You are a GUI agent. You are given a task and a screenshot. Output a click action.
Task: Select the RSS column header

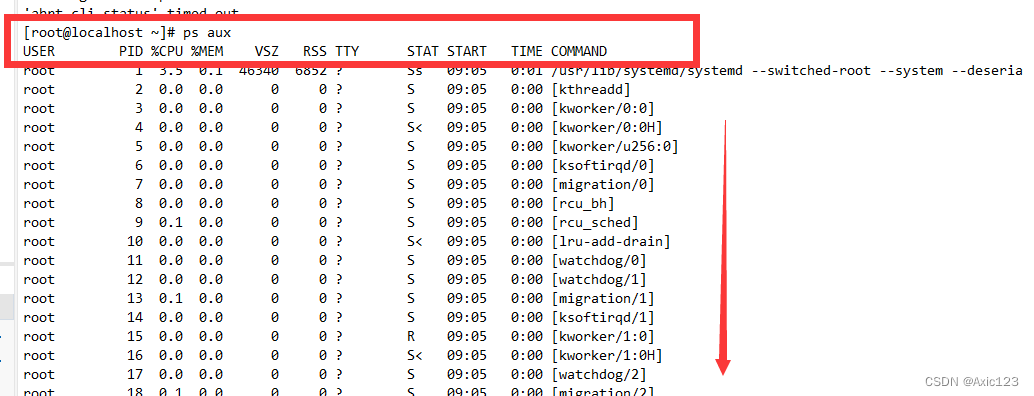click(315, 51)
